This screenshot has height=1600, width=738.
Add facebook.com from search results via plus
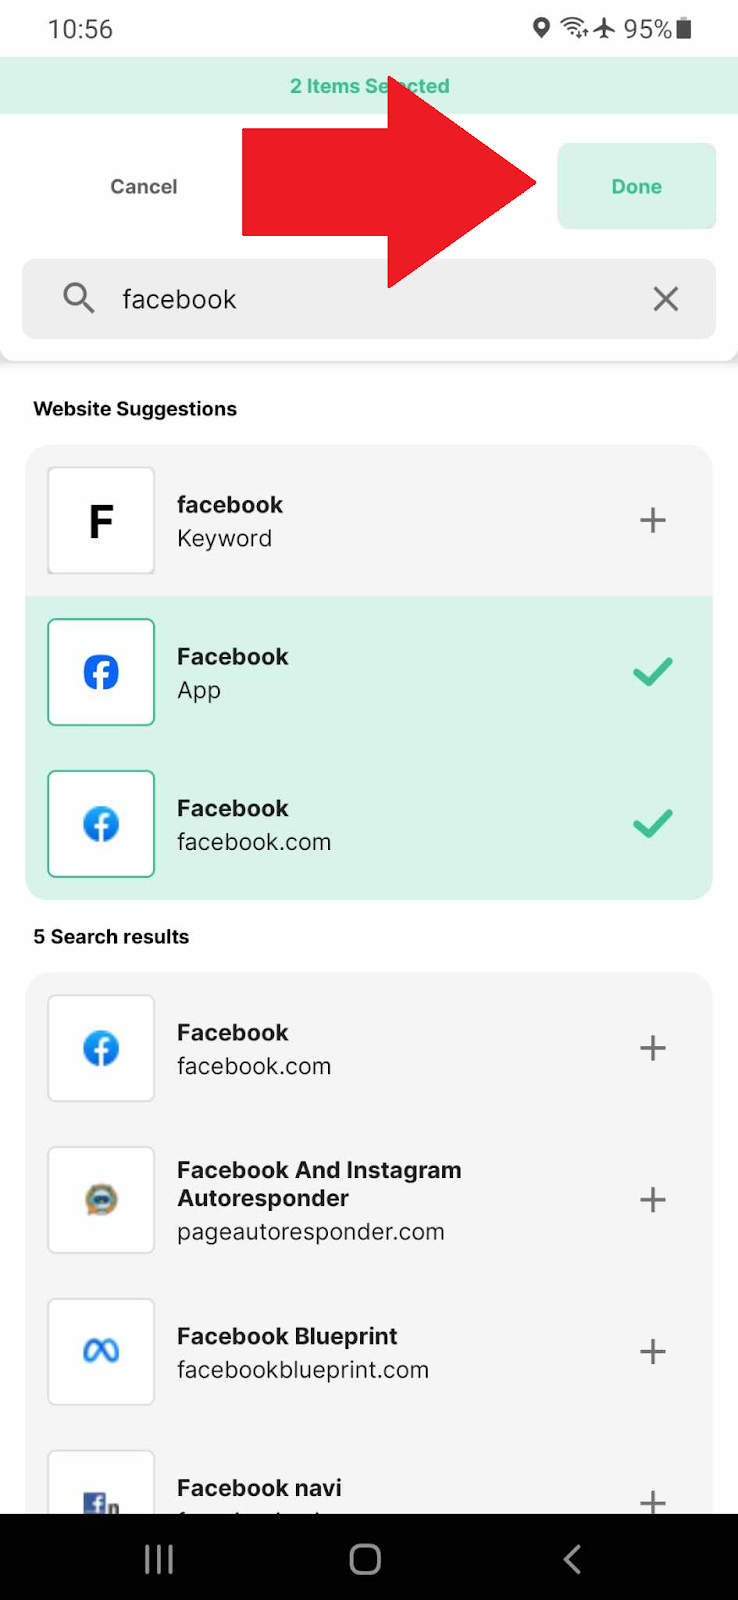tap(652, 1048)
